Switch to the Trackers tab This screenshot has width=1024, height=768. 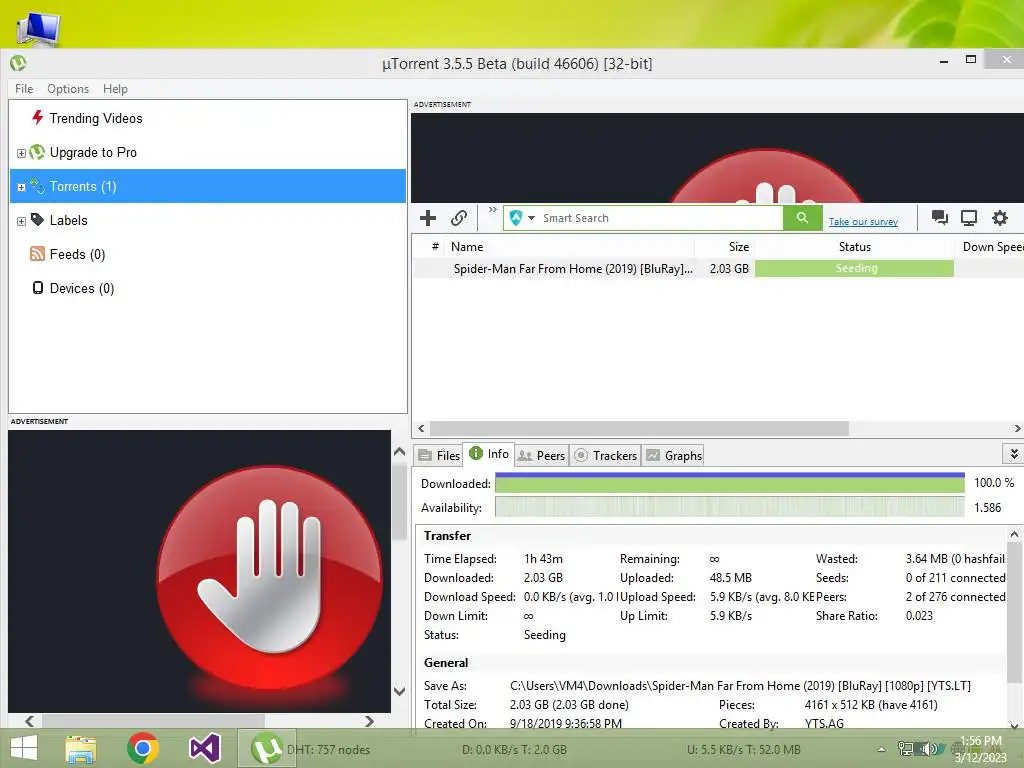(605, 455)
